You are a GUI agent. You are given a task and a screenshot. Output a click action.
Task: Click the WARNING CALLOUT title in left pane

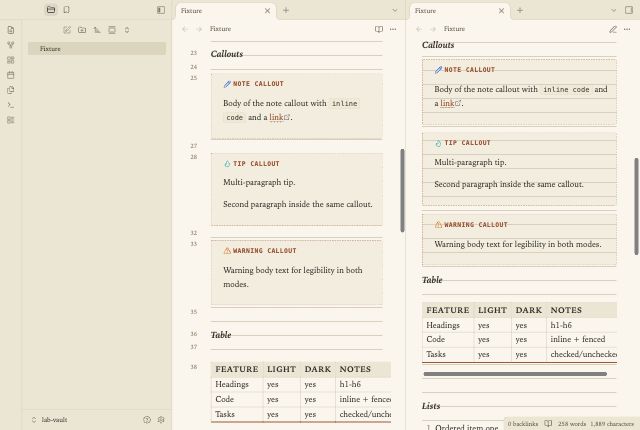tap(264, 250)
